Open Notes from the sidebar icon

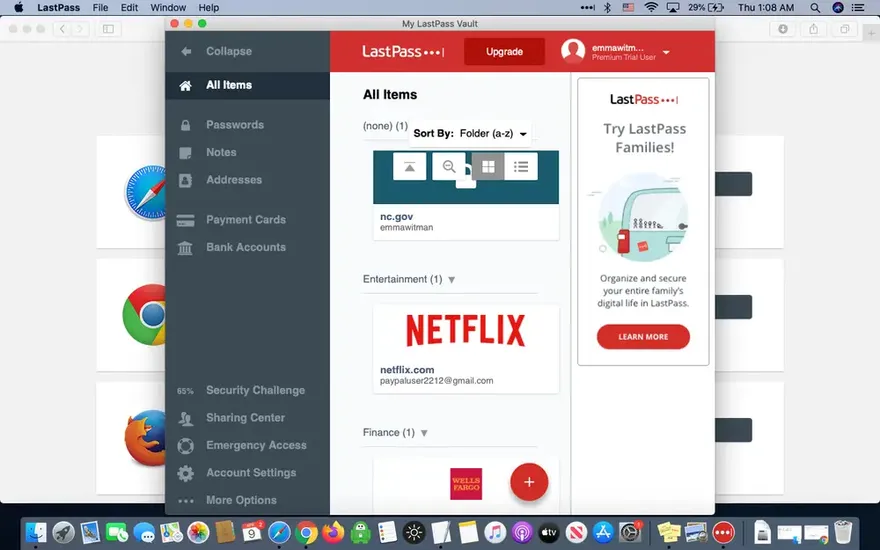click(x=185, y=153)
